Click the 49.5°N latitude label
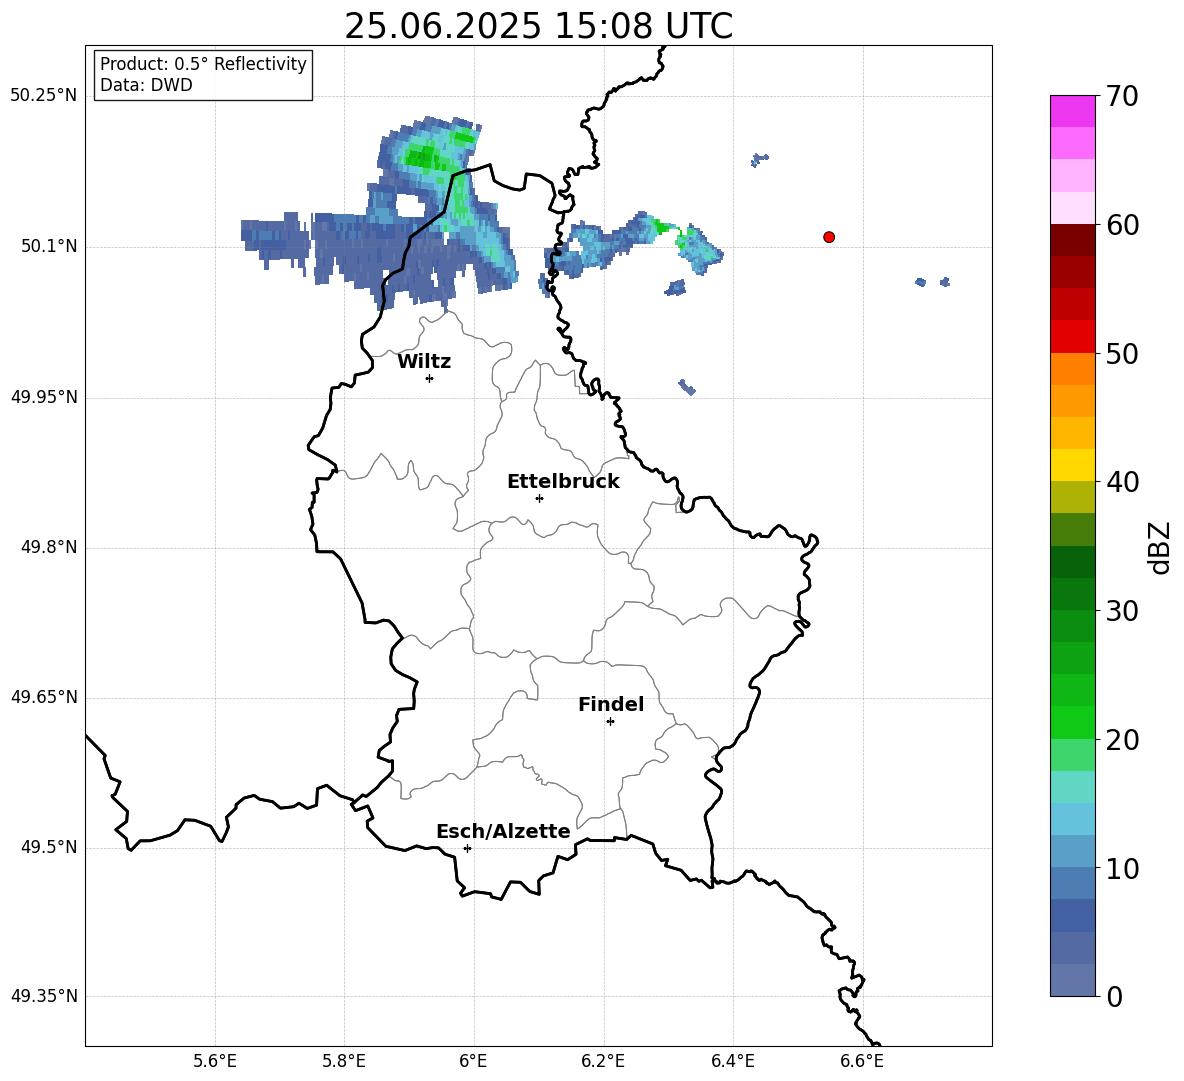This screenshot has width=1184, height=1081. (49, 847)
